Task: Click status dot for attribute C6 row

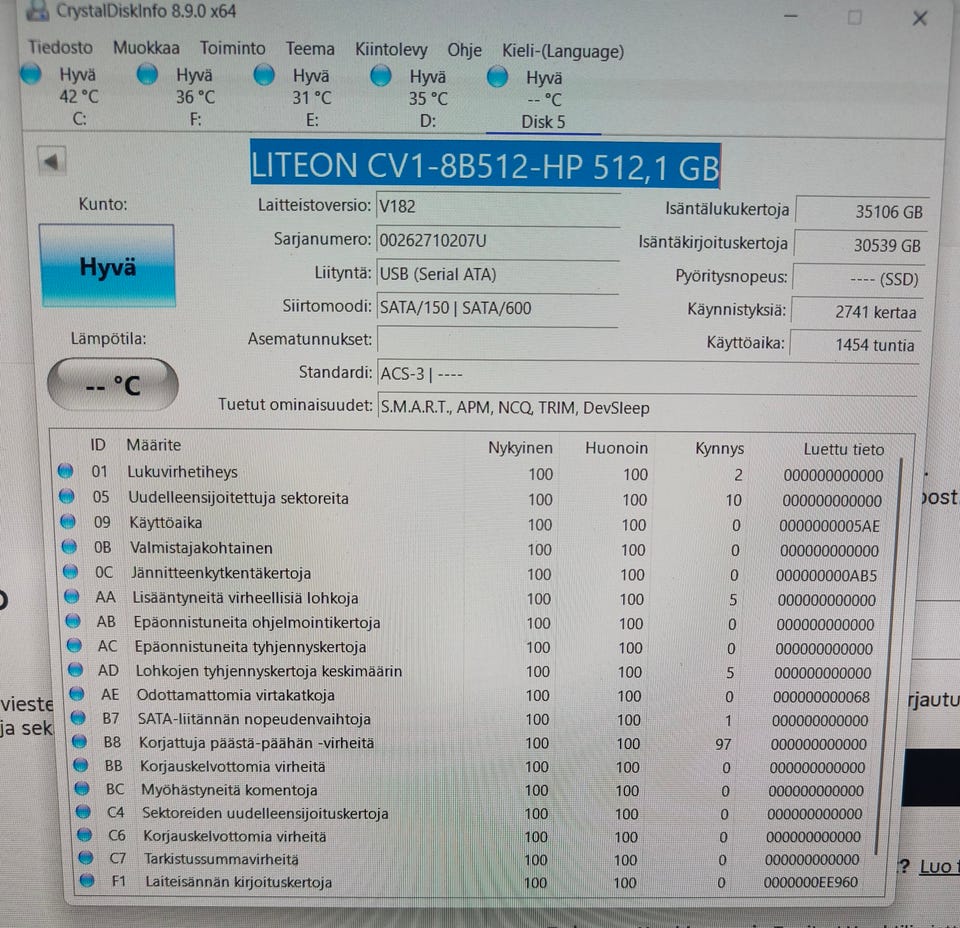Action: pyautogui.click(x=84, y=834)
